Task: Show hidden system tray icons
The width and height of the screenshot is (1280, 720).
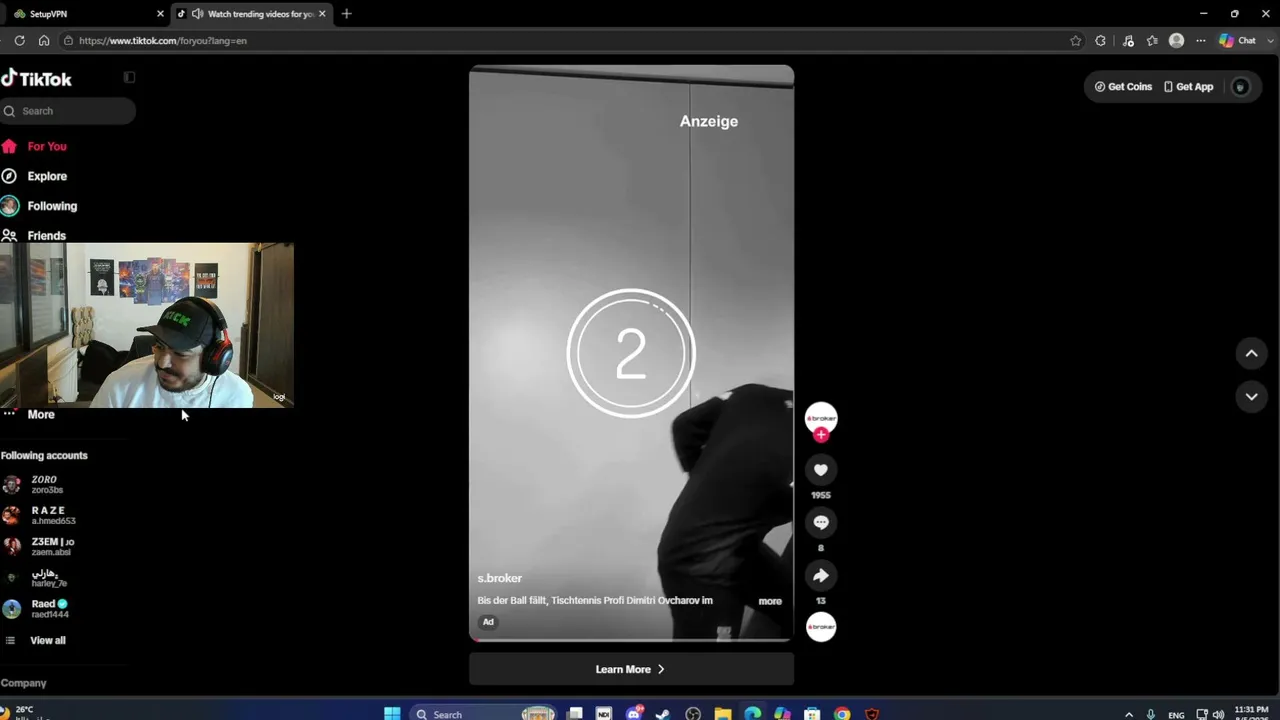Action: [1129, 714]
